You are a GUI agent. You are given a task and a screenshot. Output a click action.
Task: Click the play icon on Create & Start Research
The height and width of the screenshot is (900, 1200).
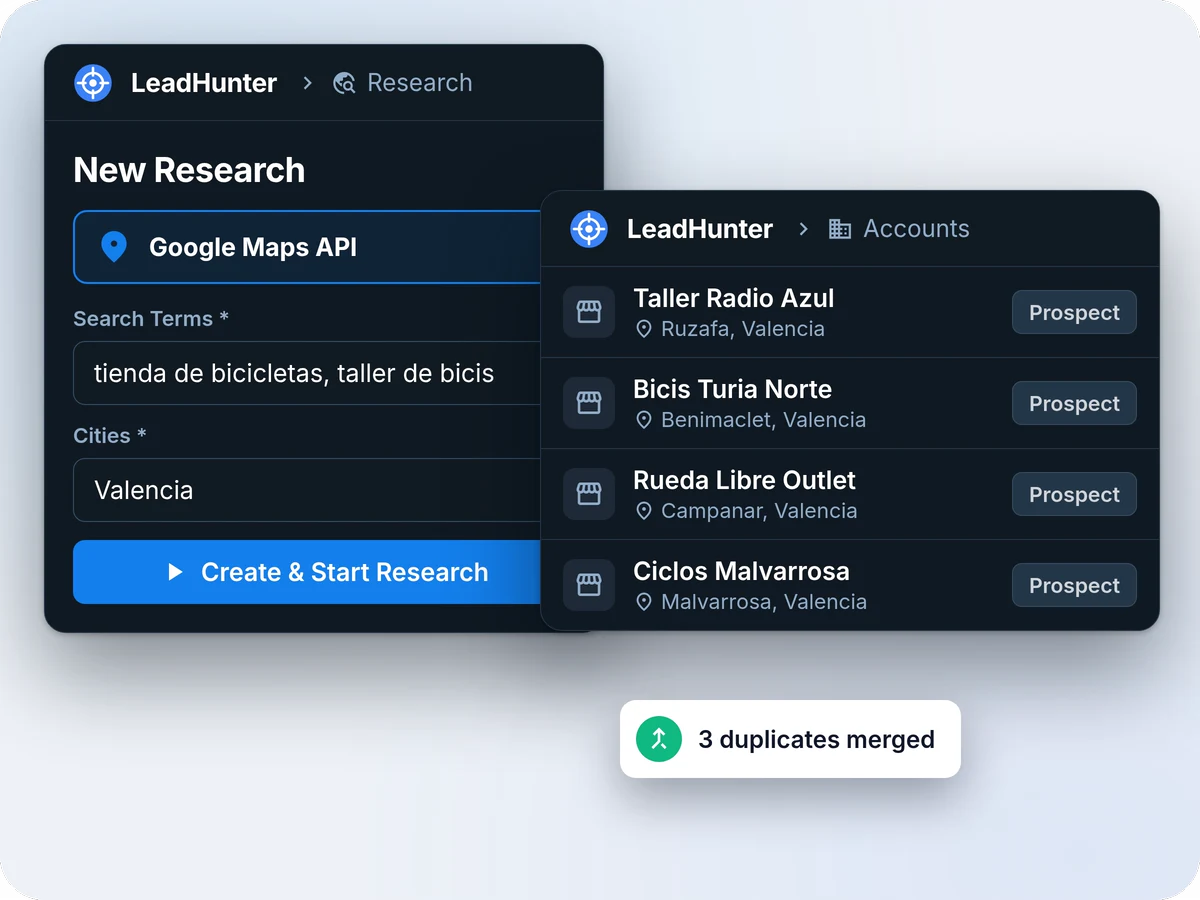click(x=176, y=572)
